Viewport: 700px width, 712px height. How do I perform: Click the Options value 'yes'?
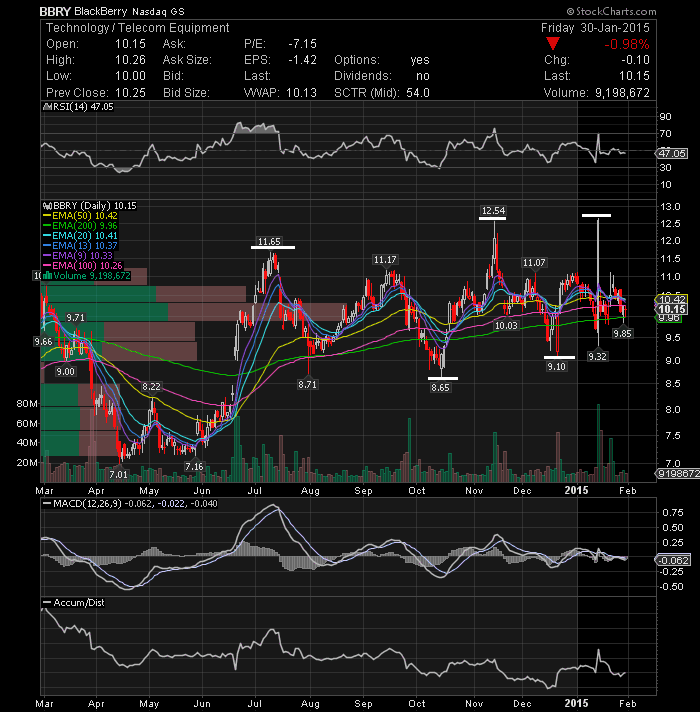tap(420, 60)
